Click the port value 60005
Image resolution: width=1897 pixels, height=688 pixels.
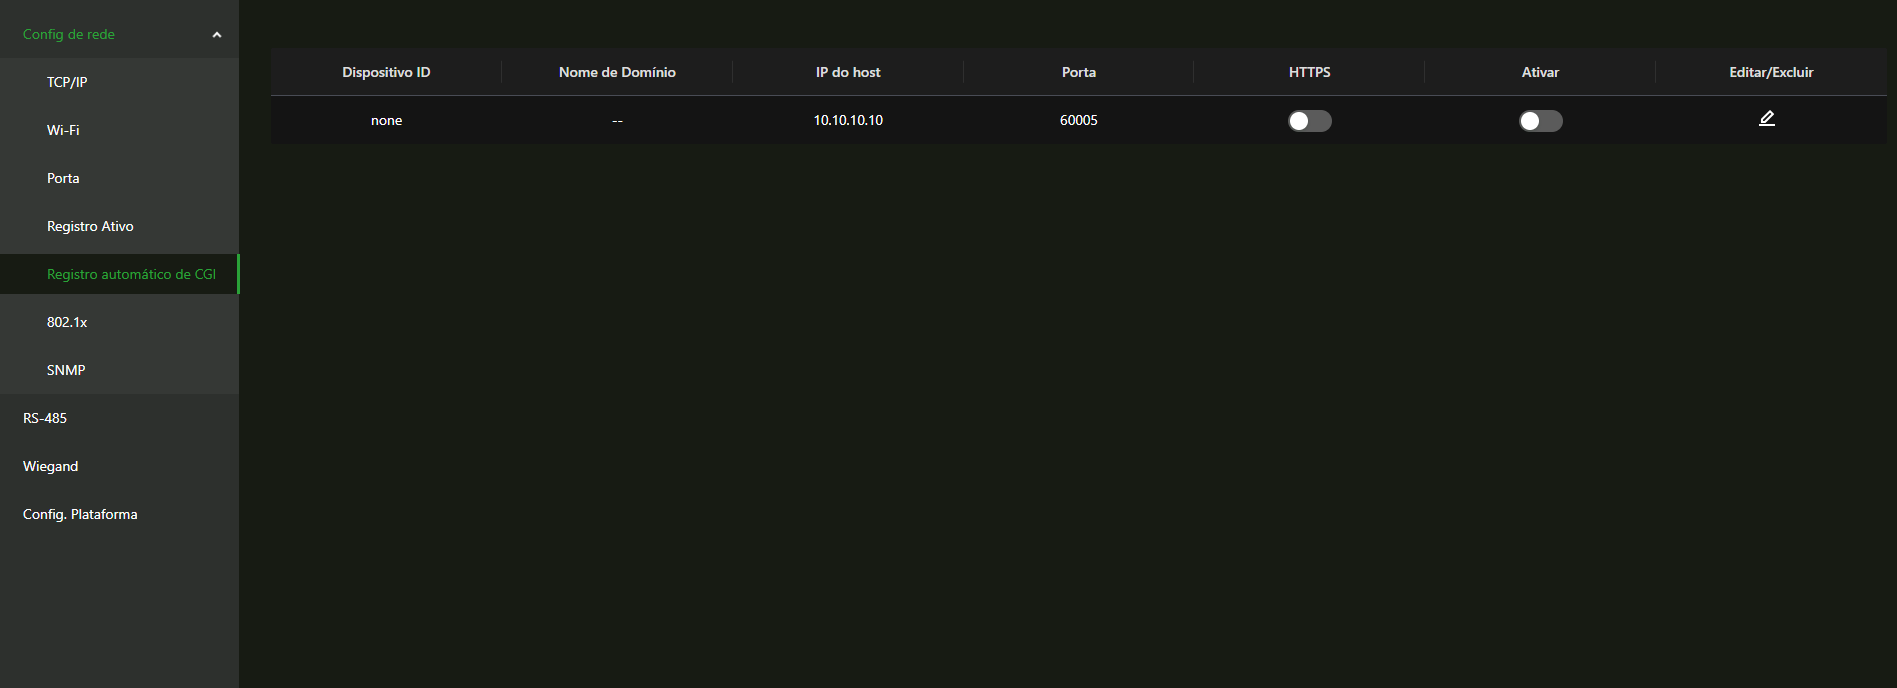(1078, 120)
